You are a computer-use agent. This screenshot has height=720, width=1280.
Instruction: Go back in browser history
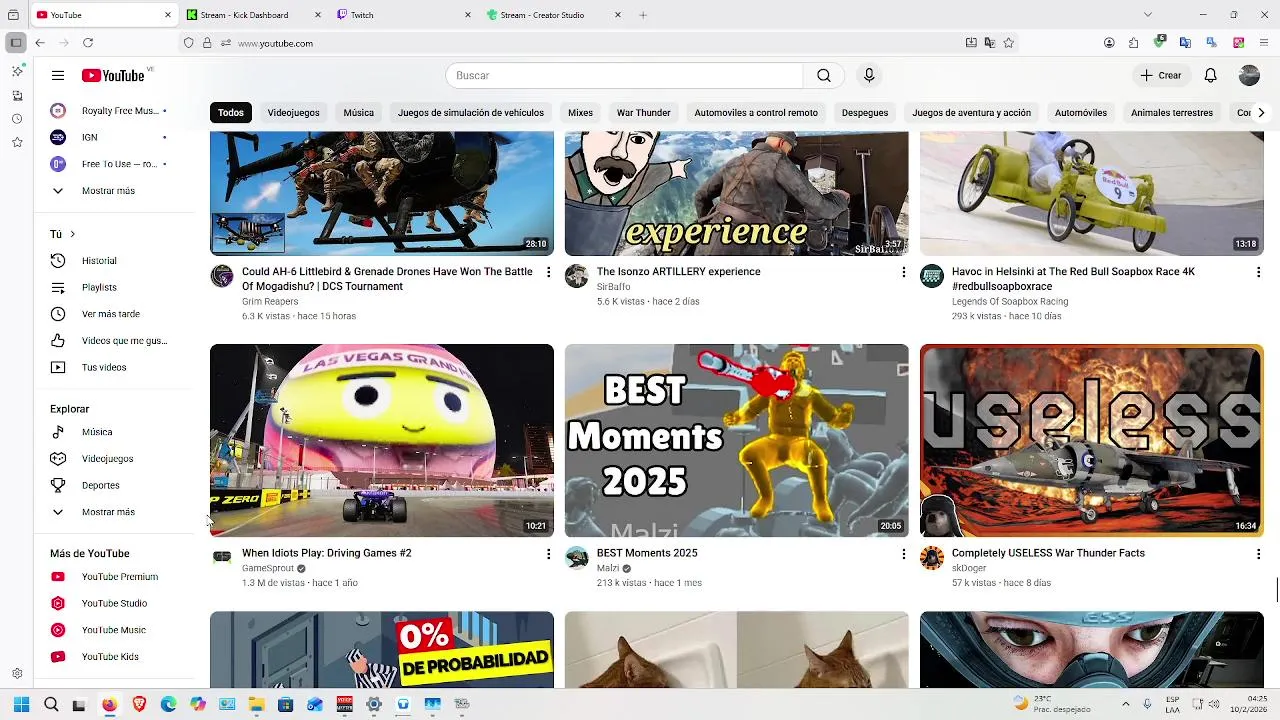[x=40, y=43]
